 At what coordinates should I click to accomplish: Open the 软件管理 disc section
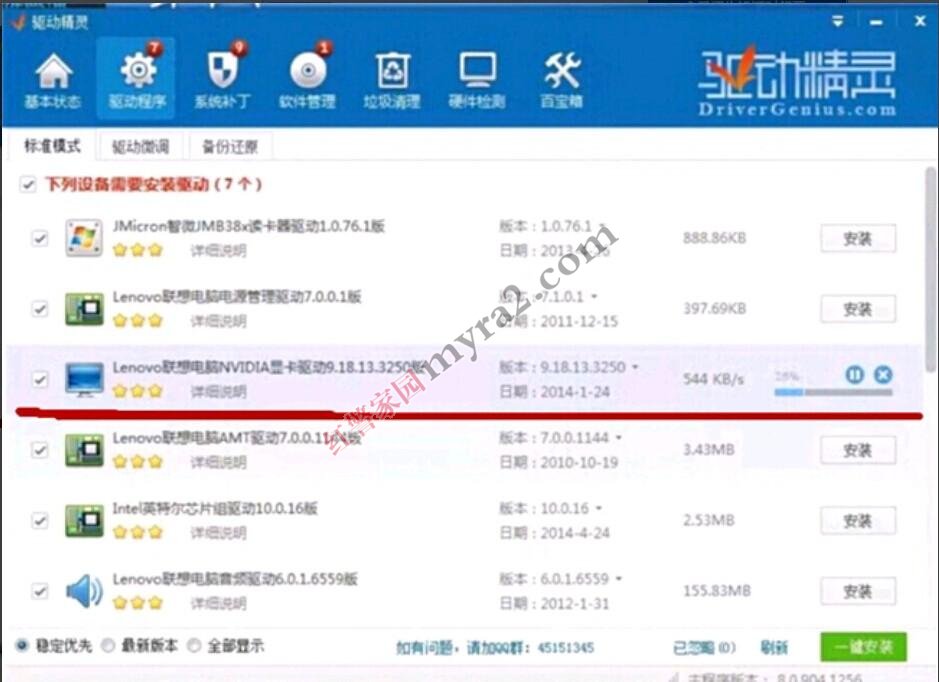[307, 81]
